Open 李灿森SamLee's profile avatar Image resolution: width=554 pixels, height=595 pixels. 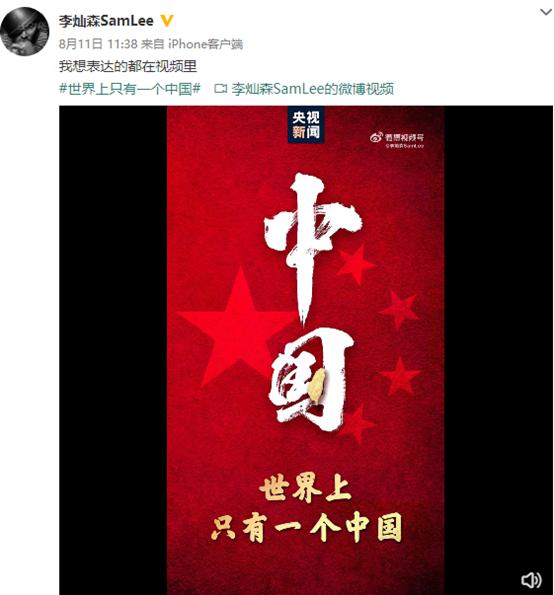pyautogui.click(x=25, y=31)
